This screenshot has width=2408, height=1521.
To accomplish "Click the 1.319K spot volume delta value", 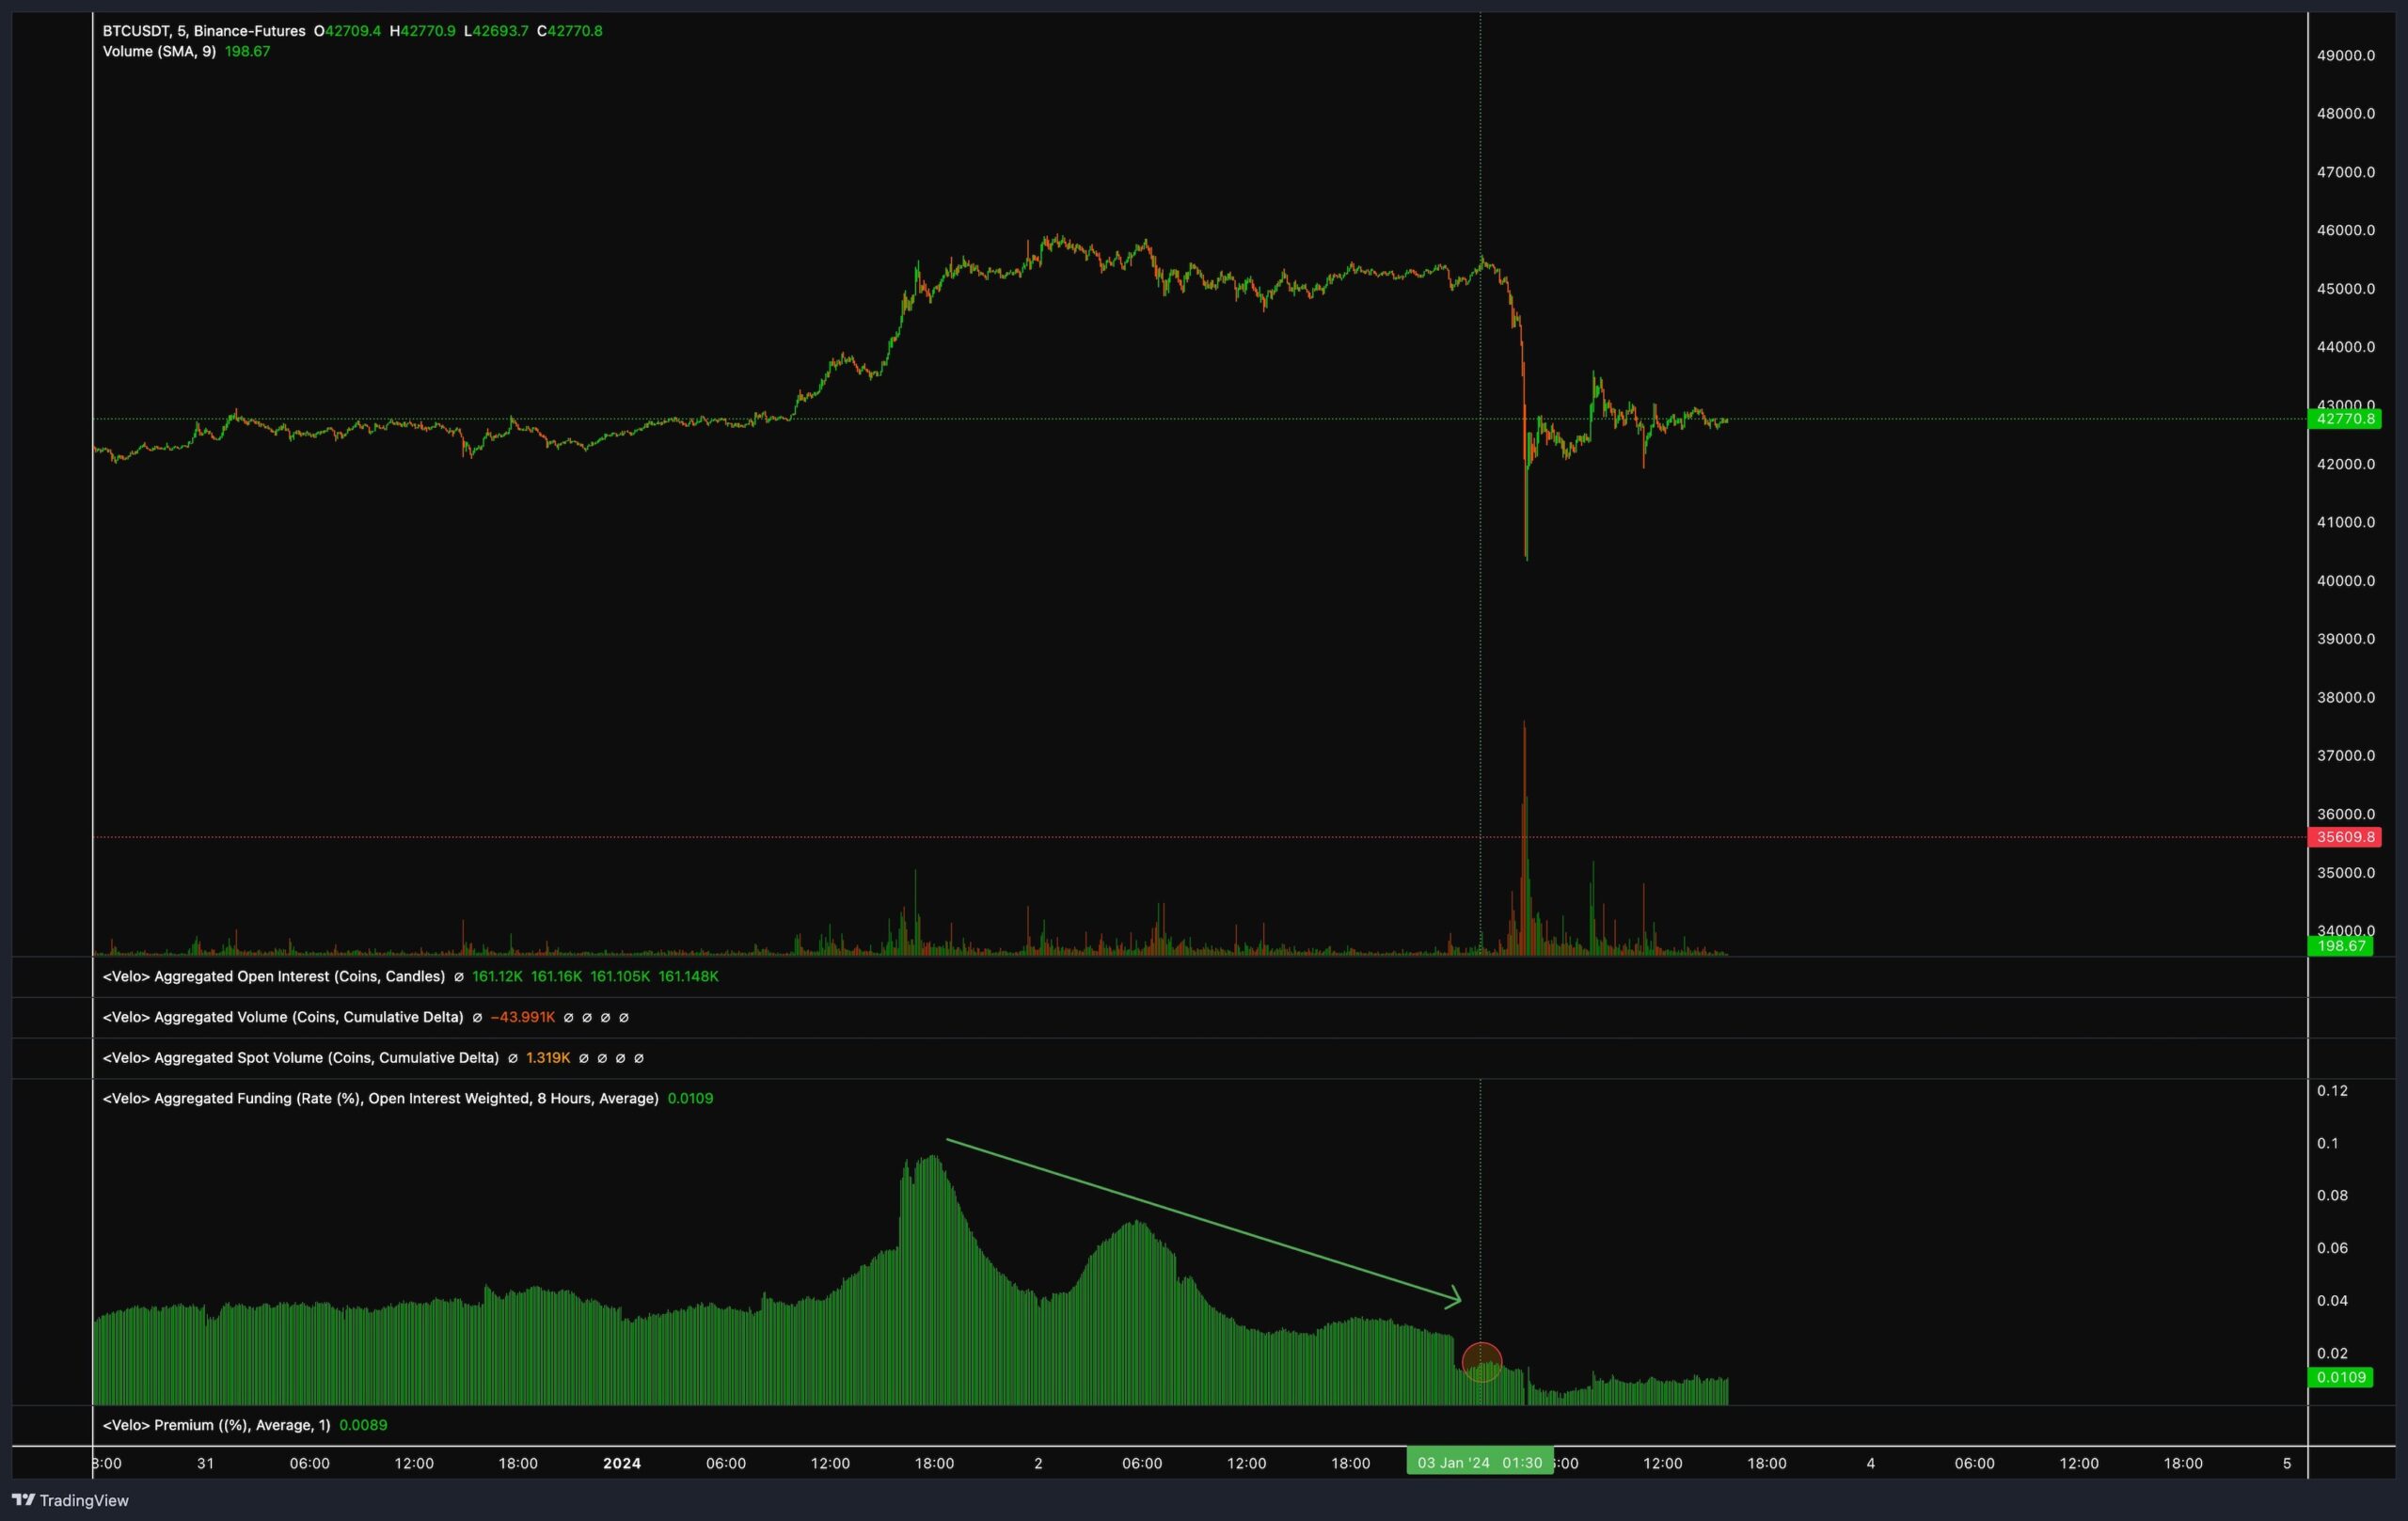I will tap(548, 1058).
